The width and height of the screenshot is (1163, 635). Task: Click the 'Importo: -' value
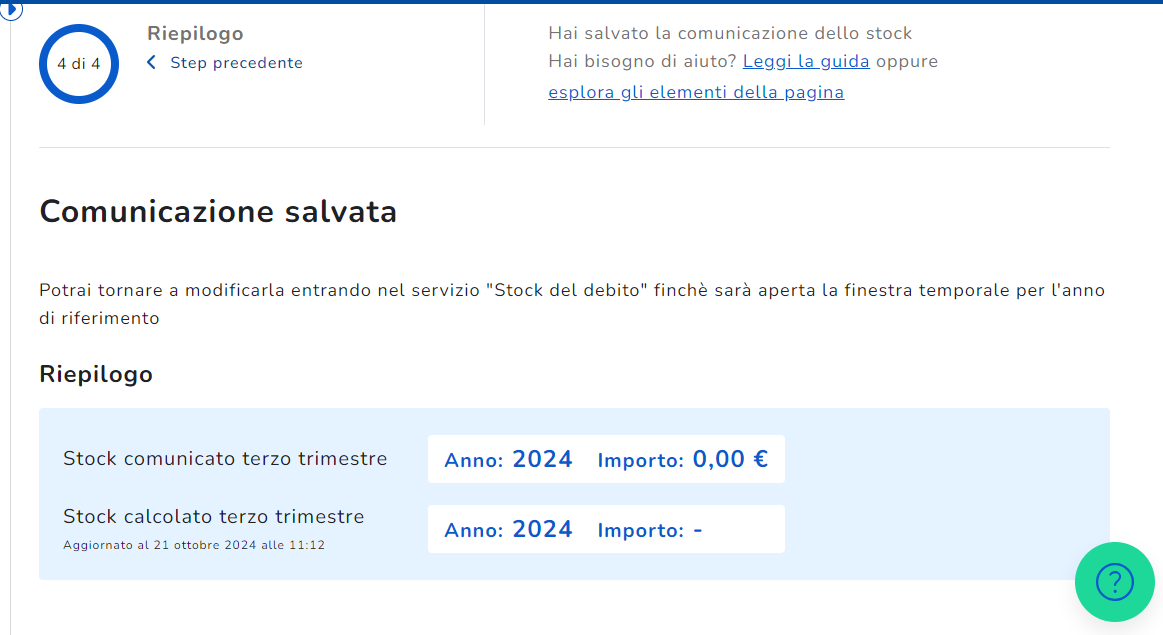tap(650, 529)
